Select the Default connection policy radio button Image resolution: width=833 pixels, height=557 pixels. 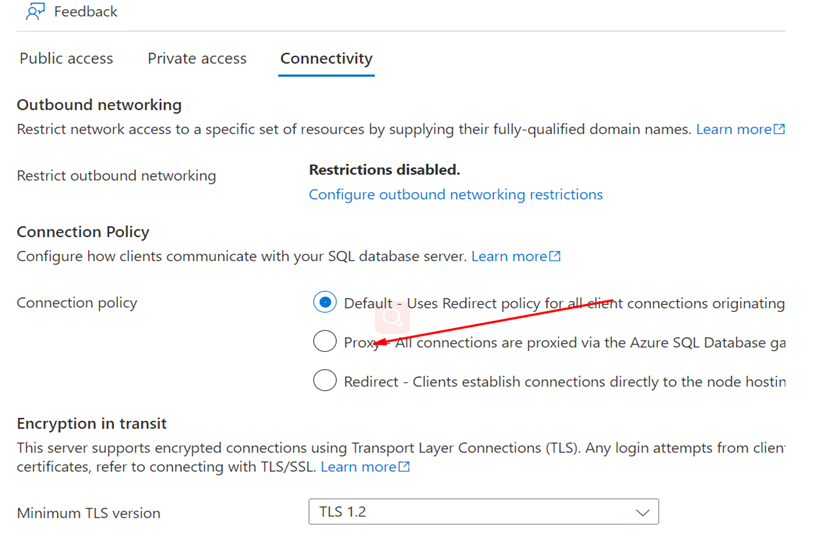tap(325, 302)
